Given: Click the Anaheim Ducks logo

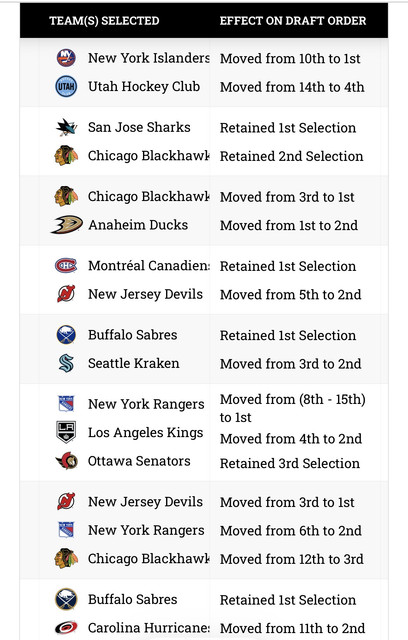Looking at the screenshot, I should tap(67, 224).
